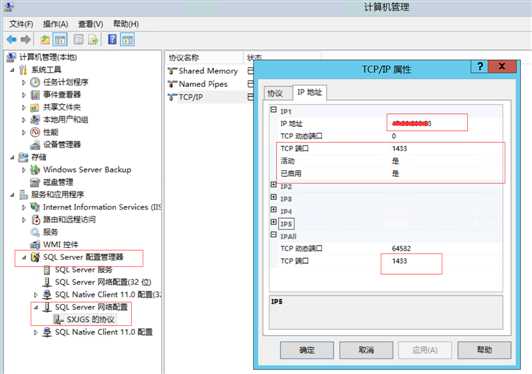This screenshot has width=532, height=374.
Task: Open the 文件(F) menu
Action: tap(21, 24)
